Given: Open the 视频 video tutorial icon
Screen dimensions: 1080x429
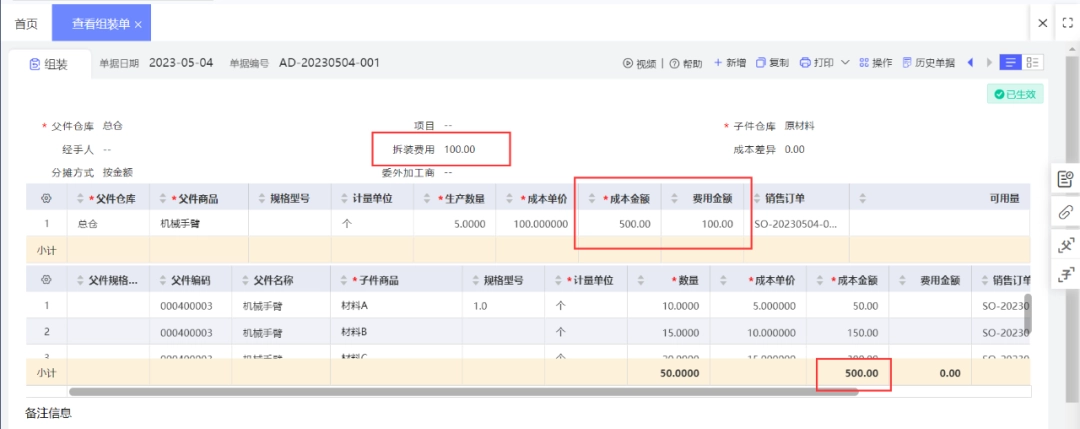Looking at the screenshot, I should tap(627, 63).
